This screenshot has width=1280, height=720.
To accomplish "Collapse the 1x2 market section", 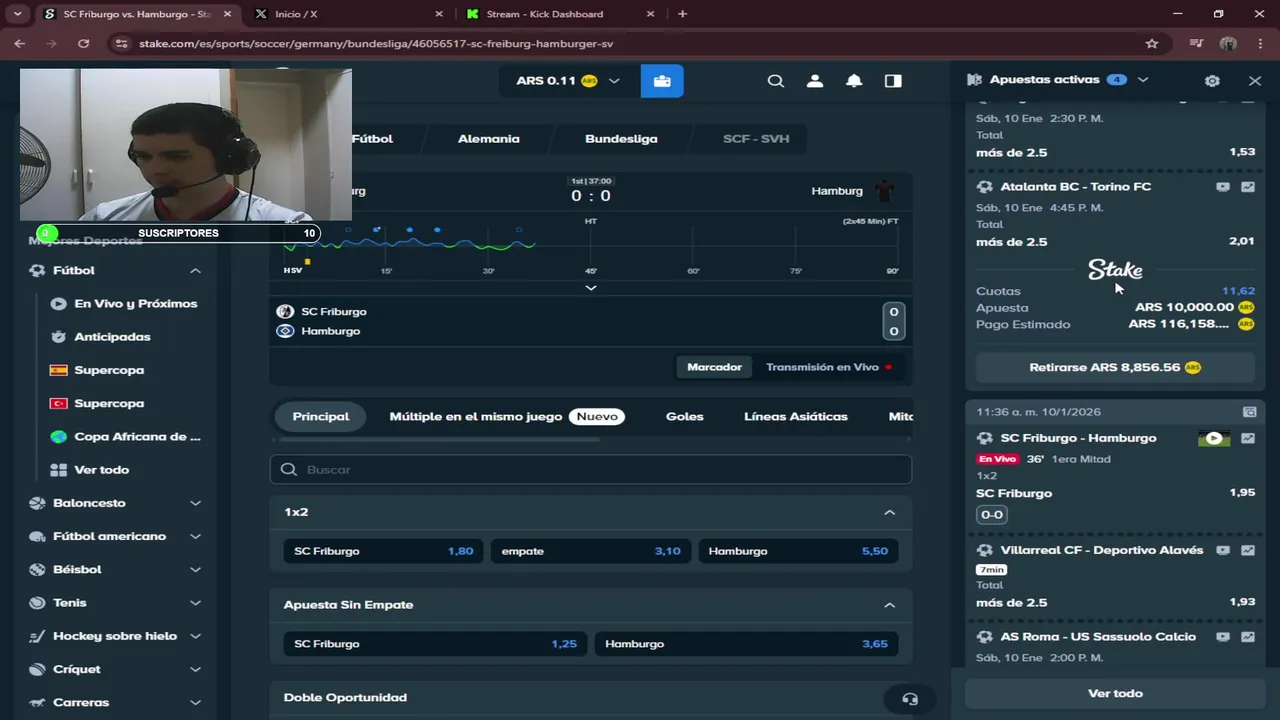I will (x=889, y=512).
